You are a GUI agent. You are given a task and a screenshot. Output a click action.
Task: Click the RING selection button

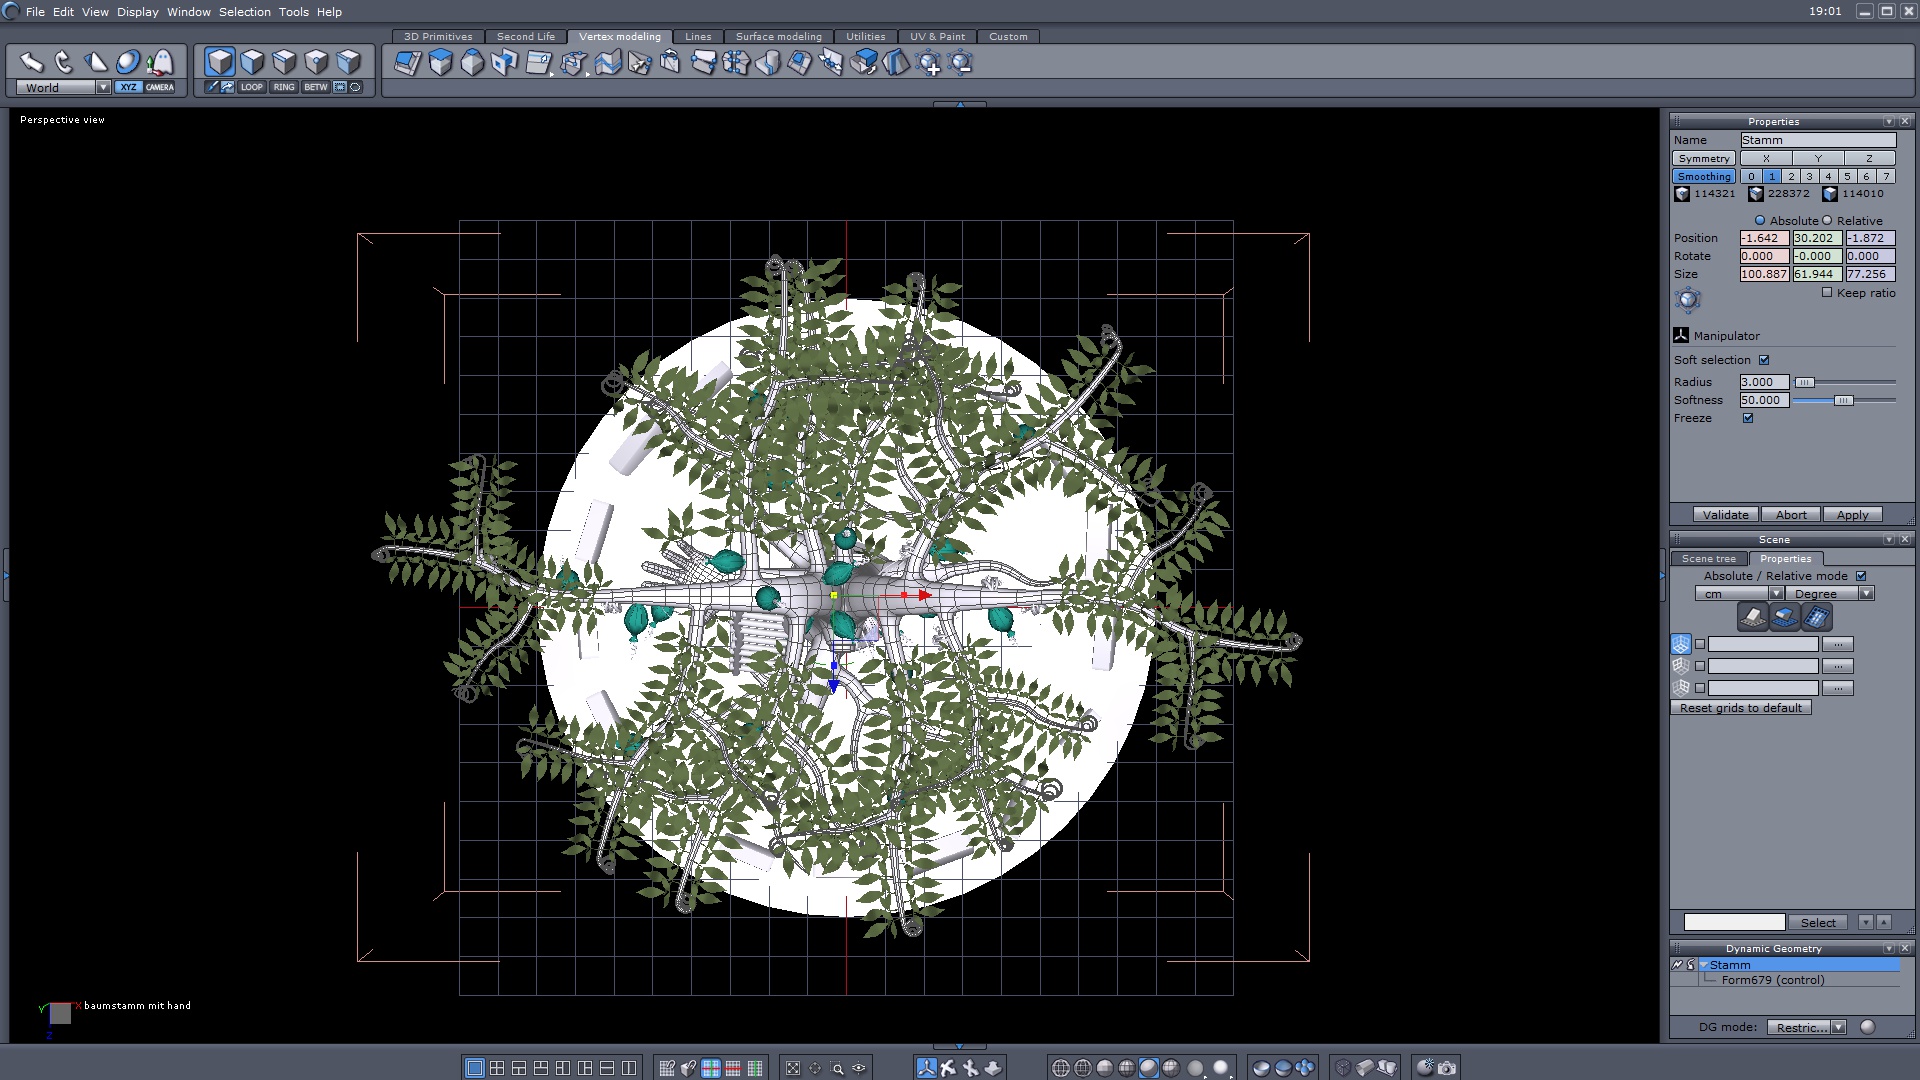(x=284, y=87)
